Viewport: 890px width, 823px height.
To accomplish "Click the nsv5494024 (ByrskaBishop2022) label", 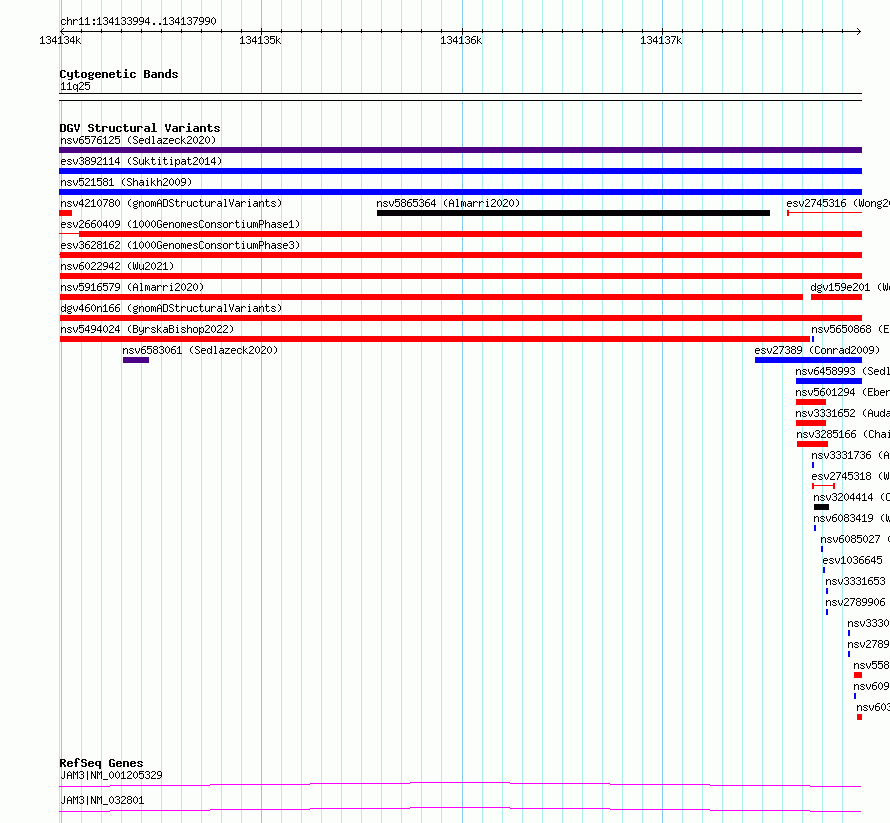I will [x=147, y=329].
